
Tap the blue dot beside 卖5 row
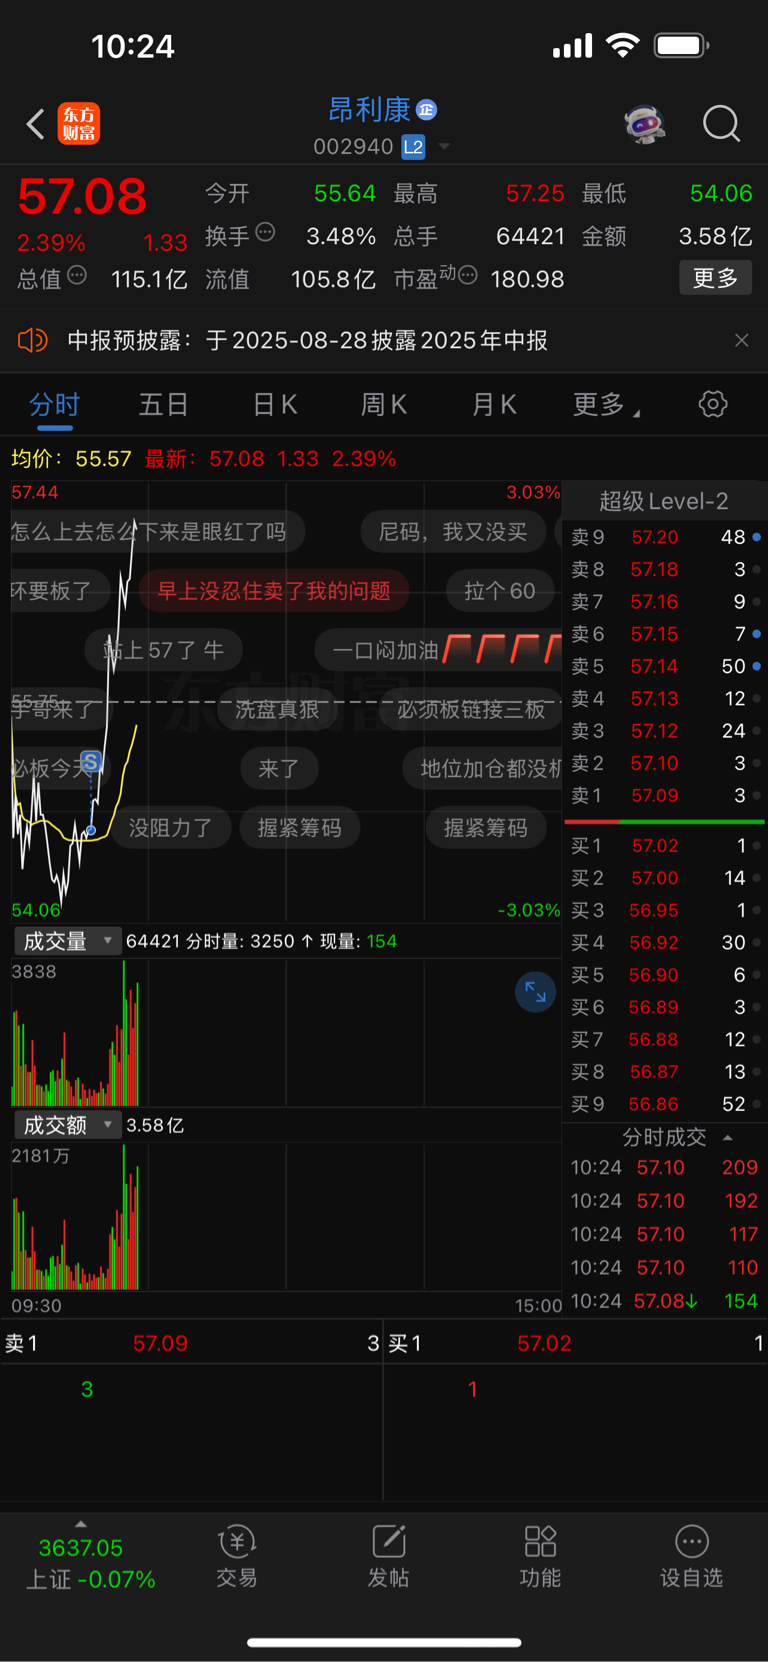(757, 666)
